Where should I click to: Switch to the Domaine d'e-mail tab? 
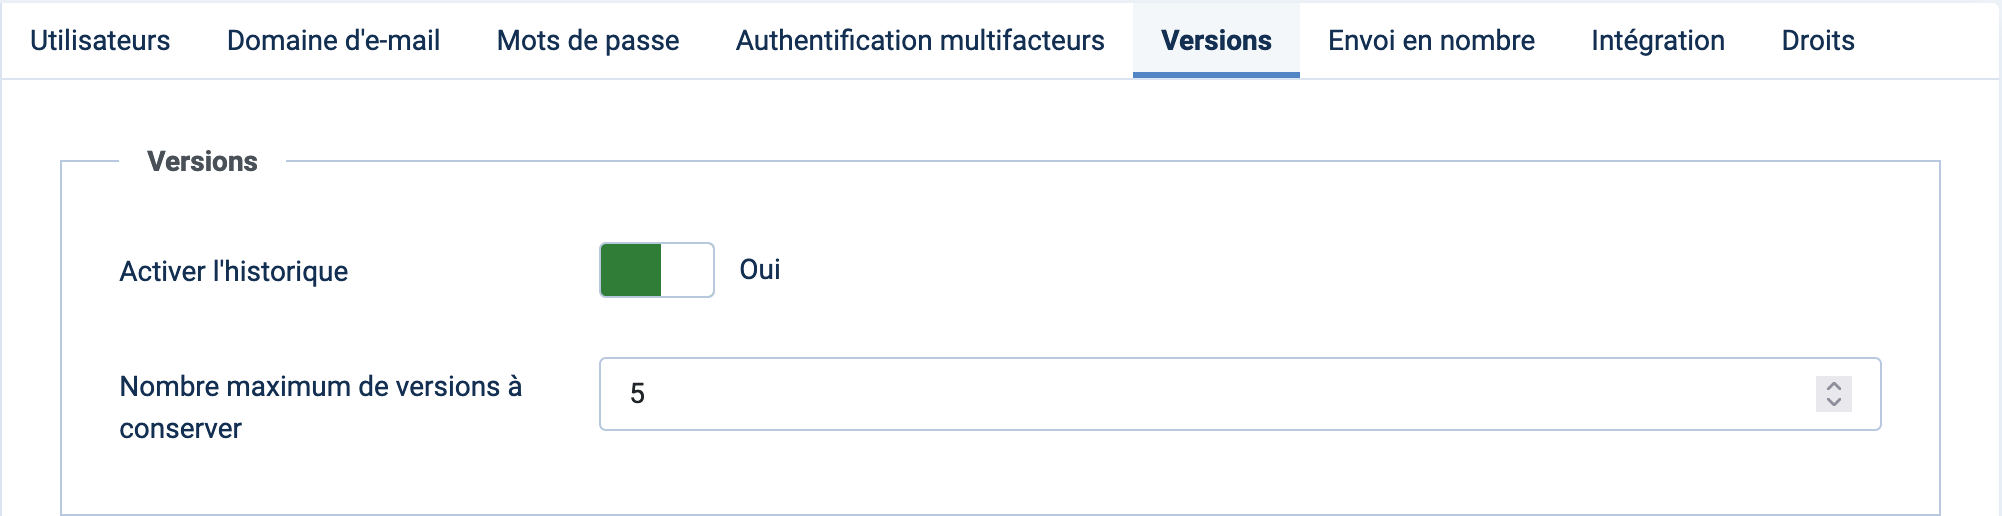(333, 40)
